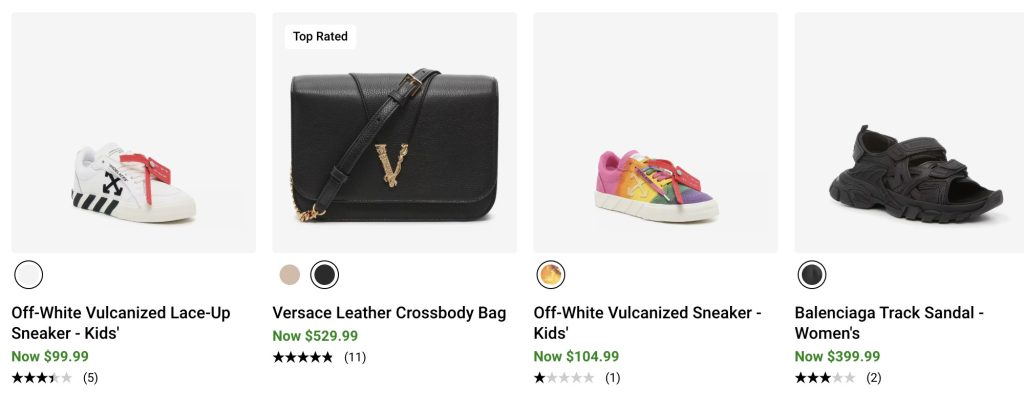The height and width of the screenshot is (409, 1024).
Task: Click Balenciaga Track Sandal - Women's title
Action: pos(889,323)
